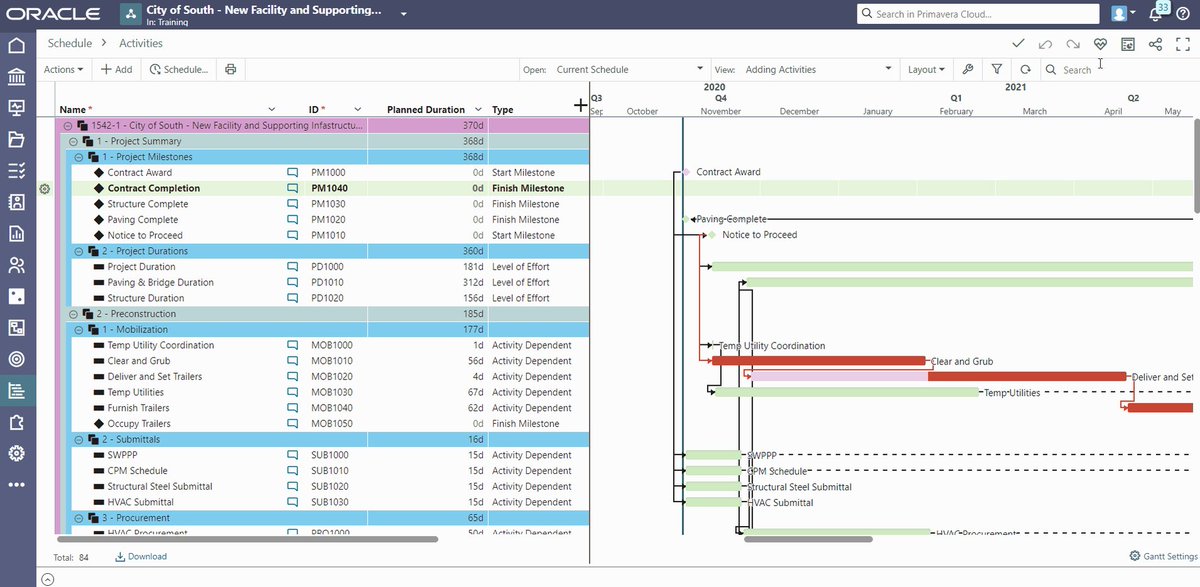Open the gear Settings sidebar icon
1200x587 pixels.
click(x=16, y=453)
